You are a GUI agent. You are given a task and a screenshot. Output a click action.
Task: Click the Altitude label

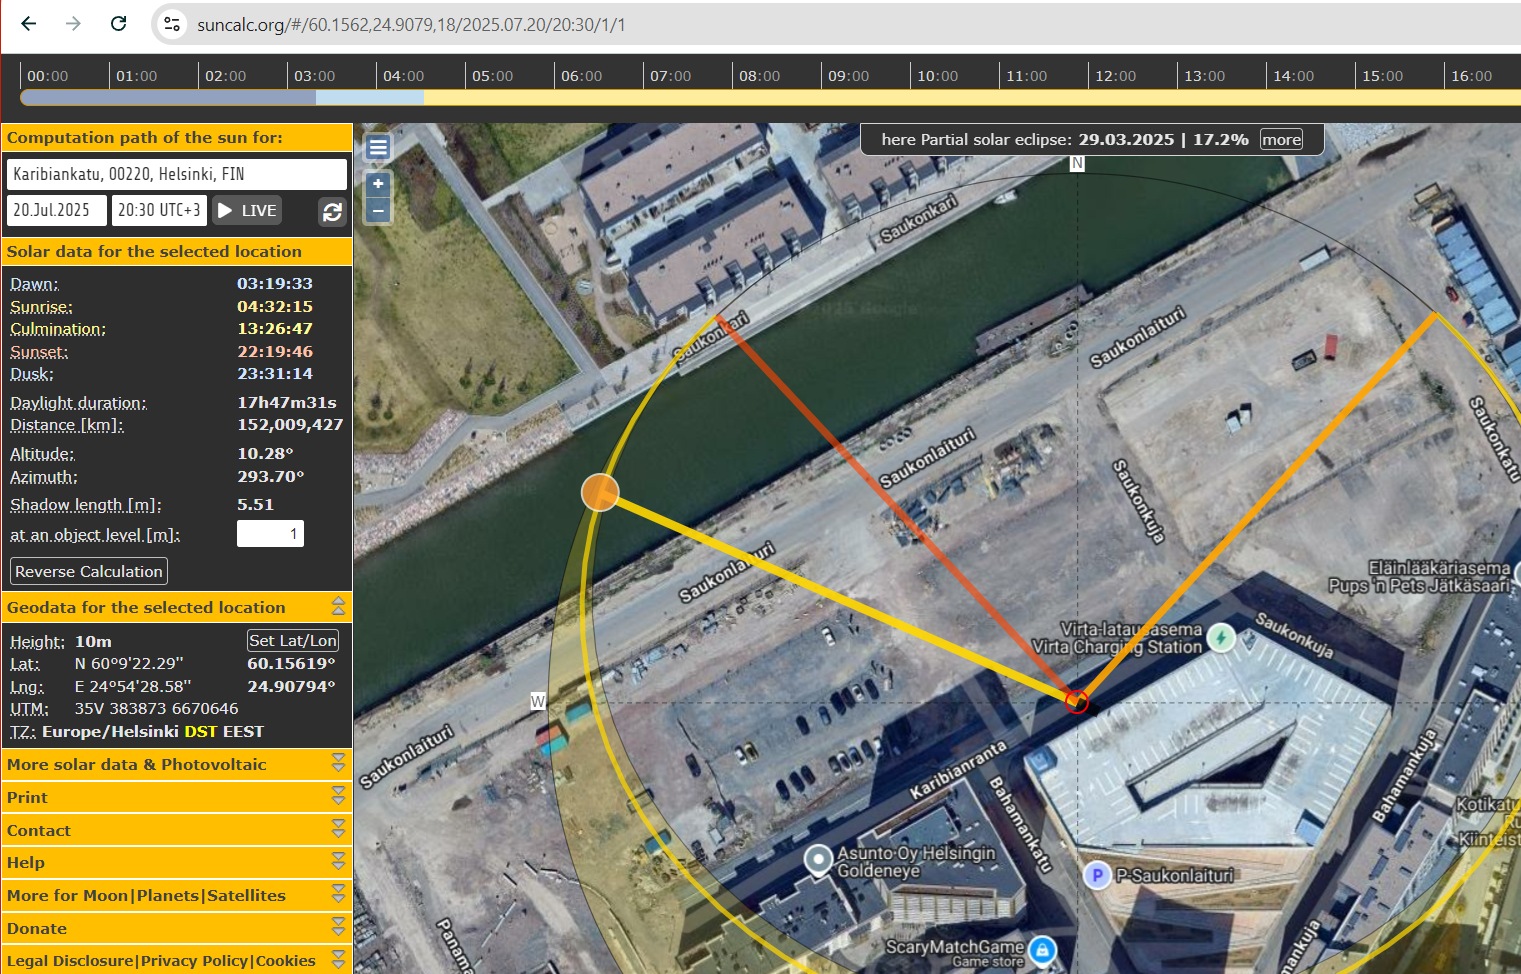[x=42, y=454]
